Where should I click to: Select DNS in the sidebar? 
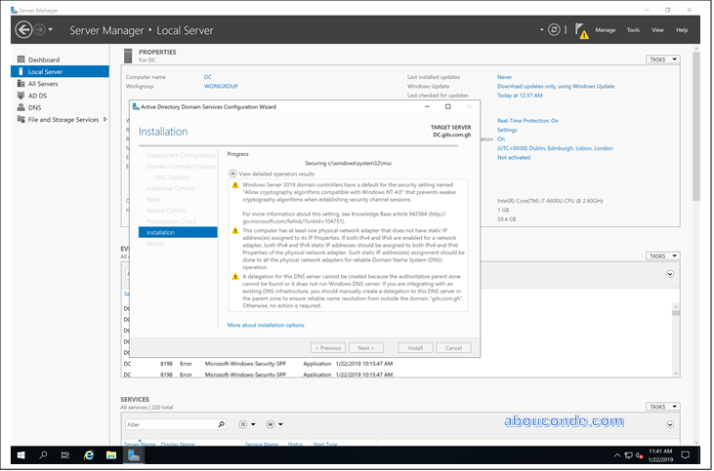tap(34, 108)
